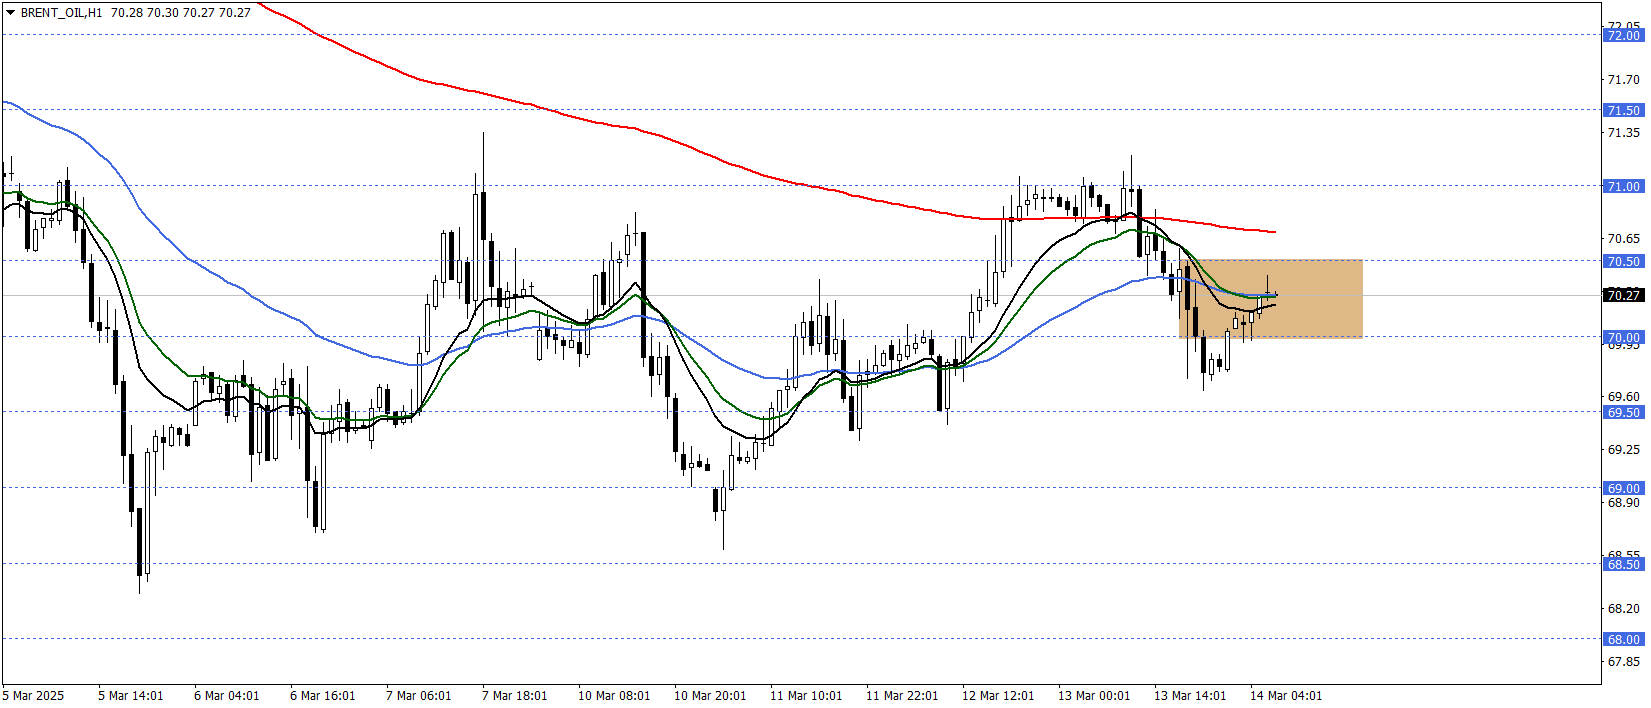1651x708 pixels.
Task: Click the 68.20 price scale value
Action: click(1623, 608)
